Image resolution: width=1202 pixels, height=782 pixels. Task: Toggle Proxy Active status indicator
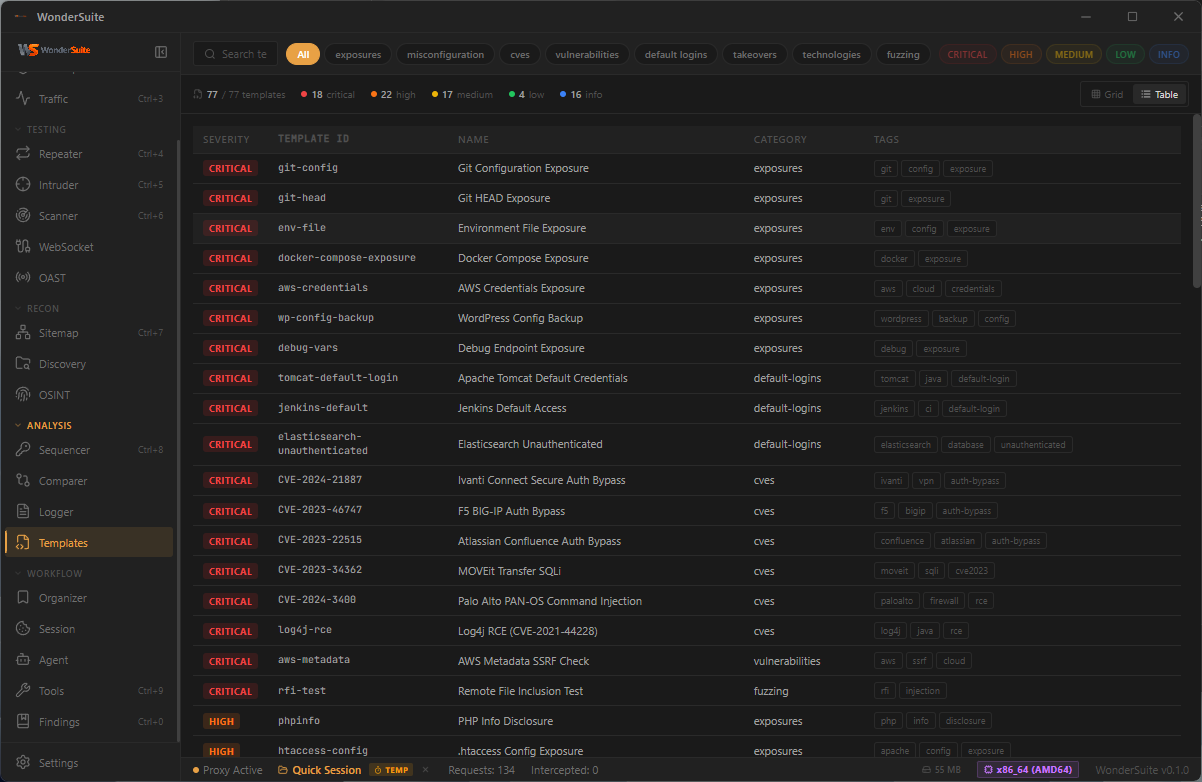[x=228, y=770]
